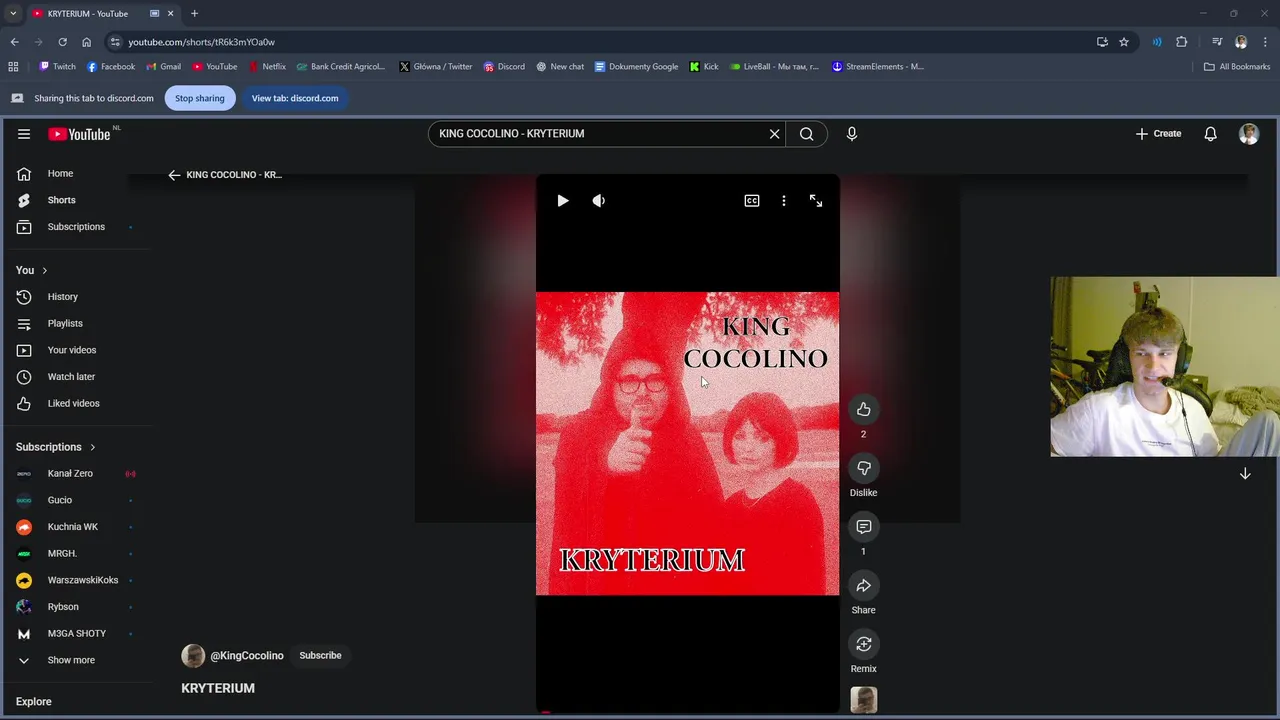Open the notifications bell
Screen dimensions: 1280x720
(1210, 134)
